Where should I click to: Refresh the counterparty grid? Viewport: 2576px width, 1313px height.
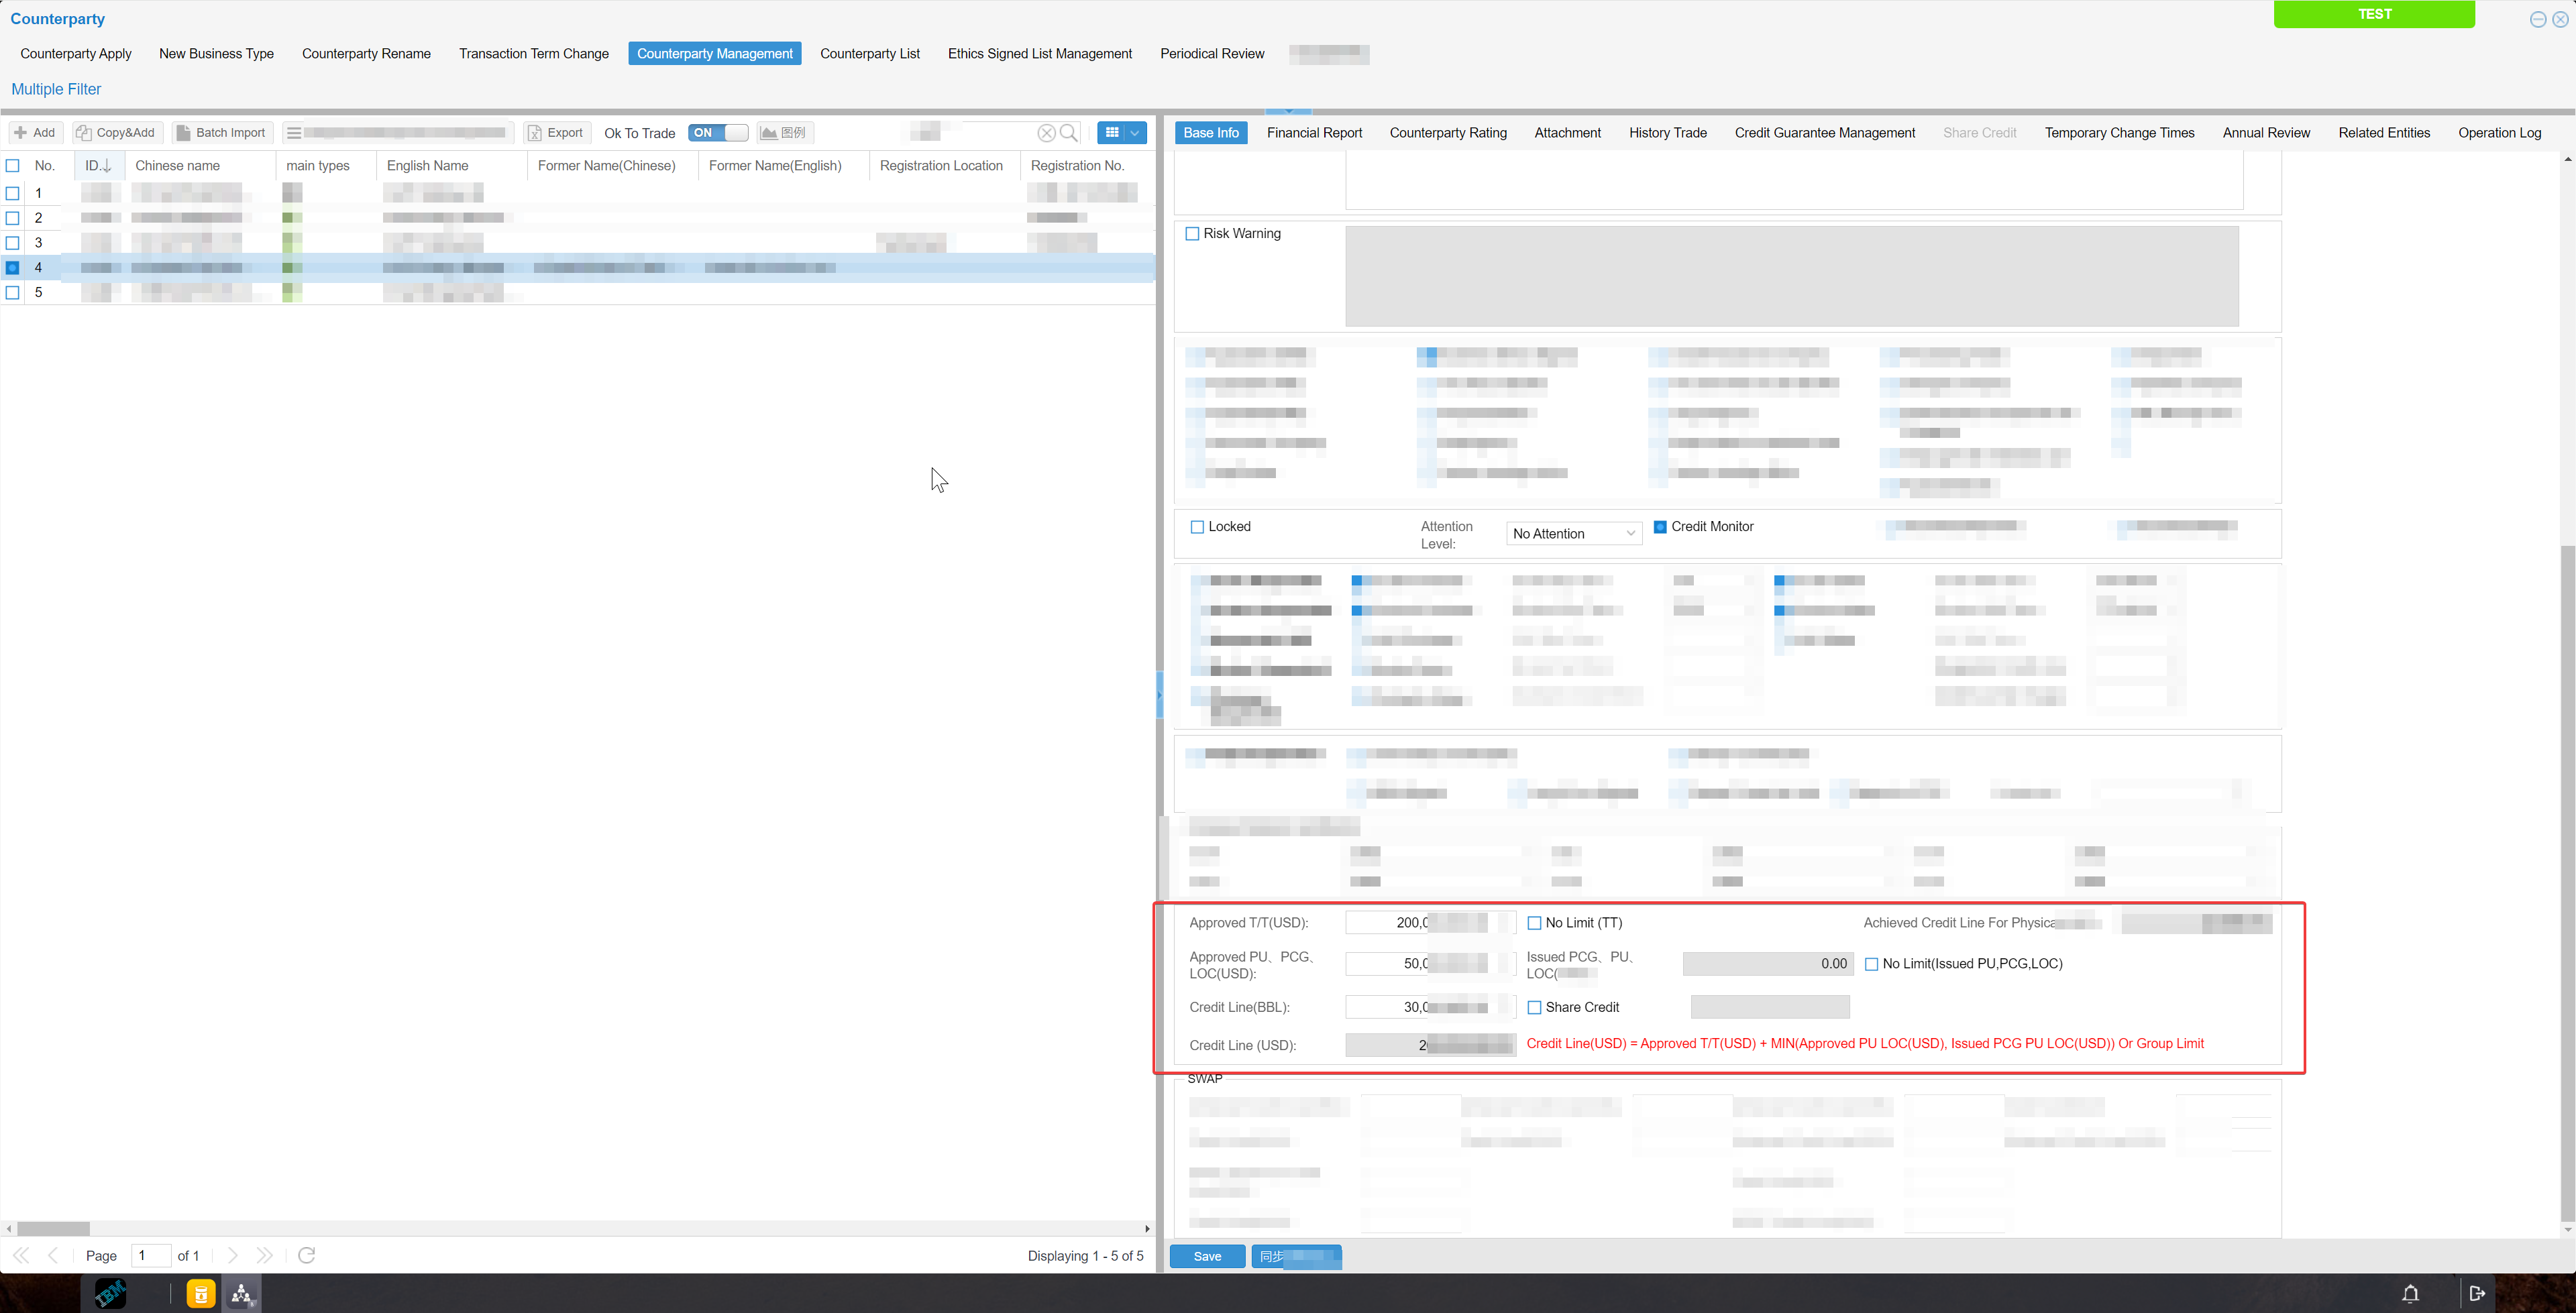click(307, 1255)
